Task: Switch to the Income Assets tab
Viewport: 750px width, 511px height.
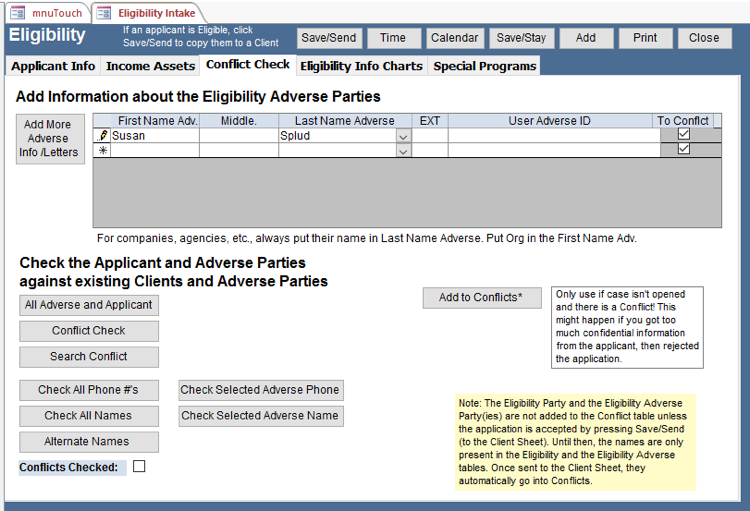Action: pos(151,66)
